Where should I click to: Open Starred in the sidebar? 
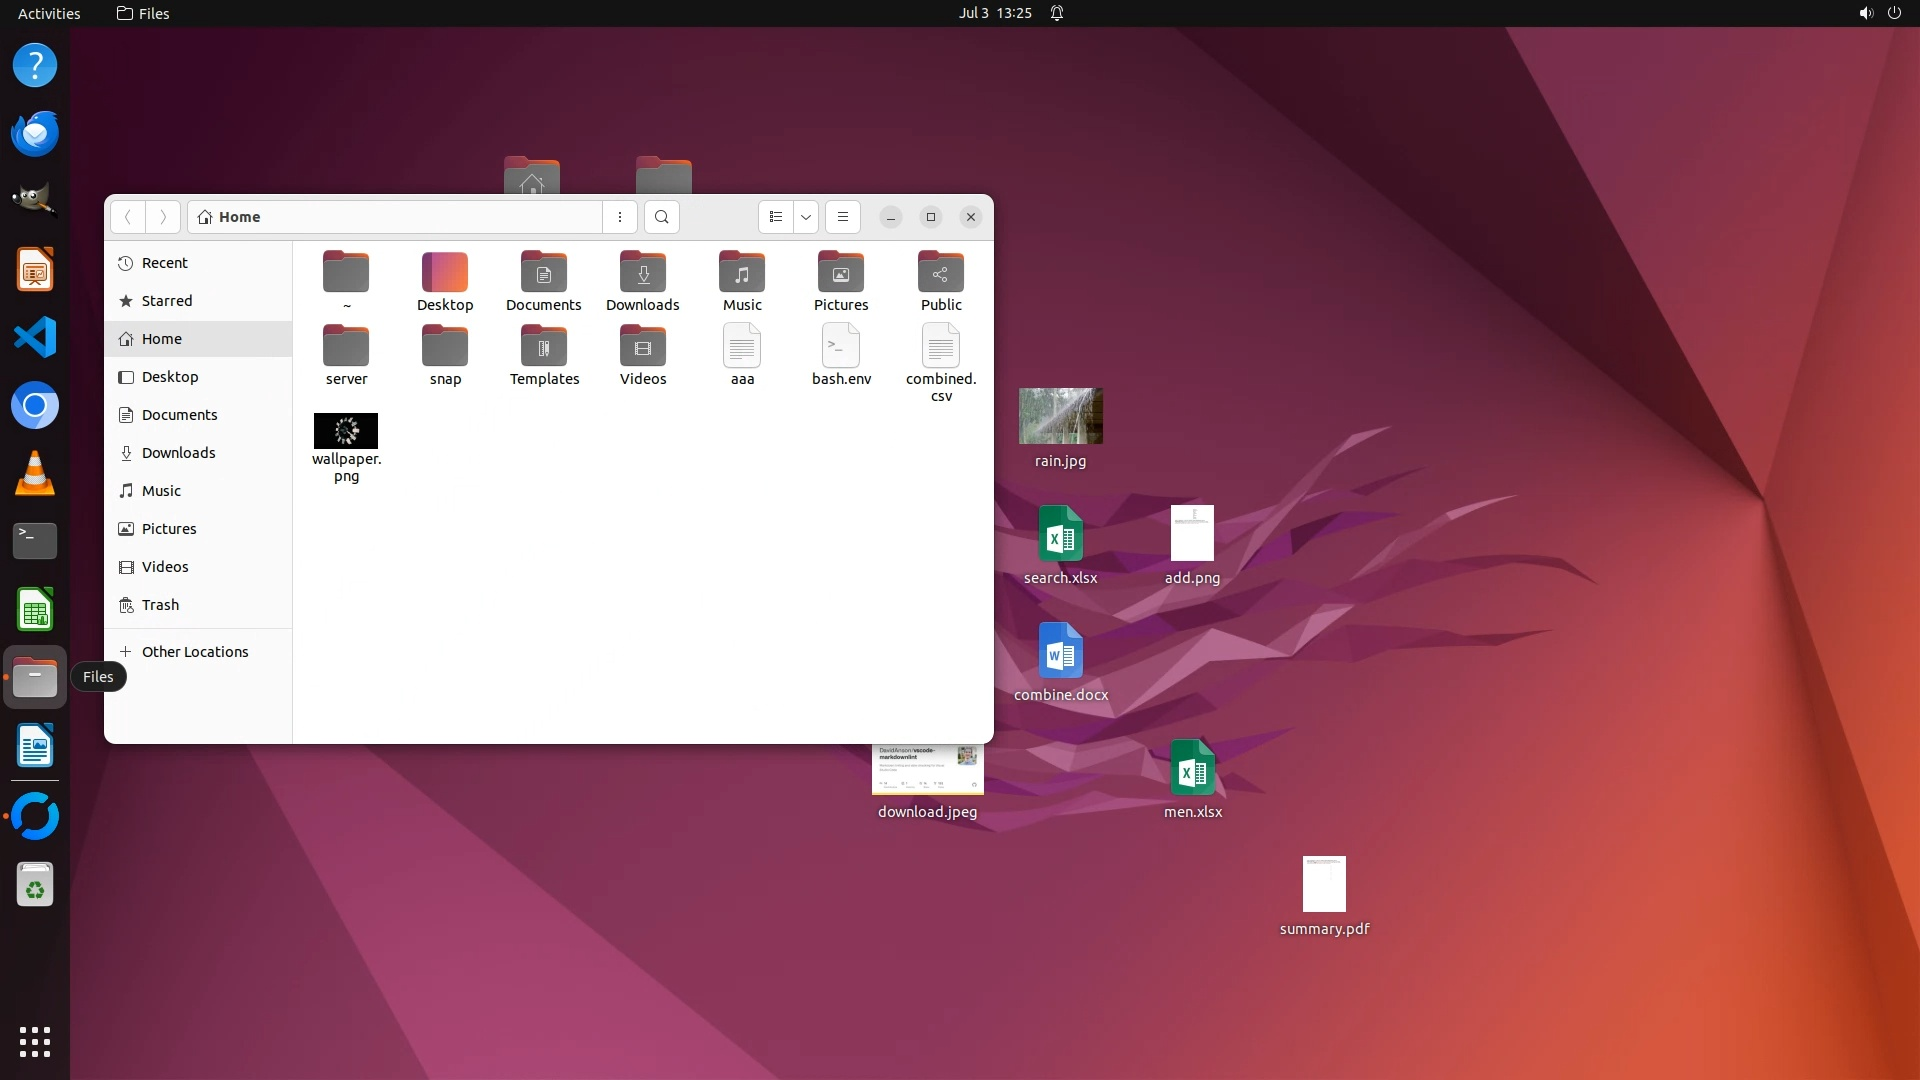tap(166, 301)
